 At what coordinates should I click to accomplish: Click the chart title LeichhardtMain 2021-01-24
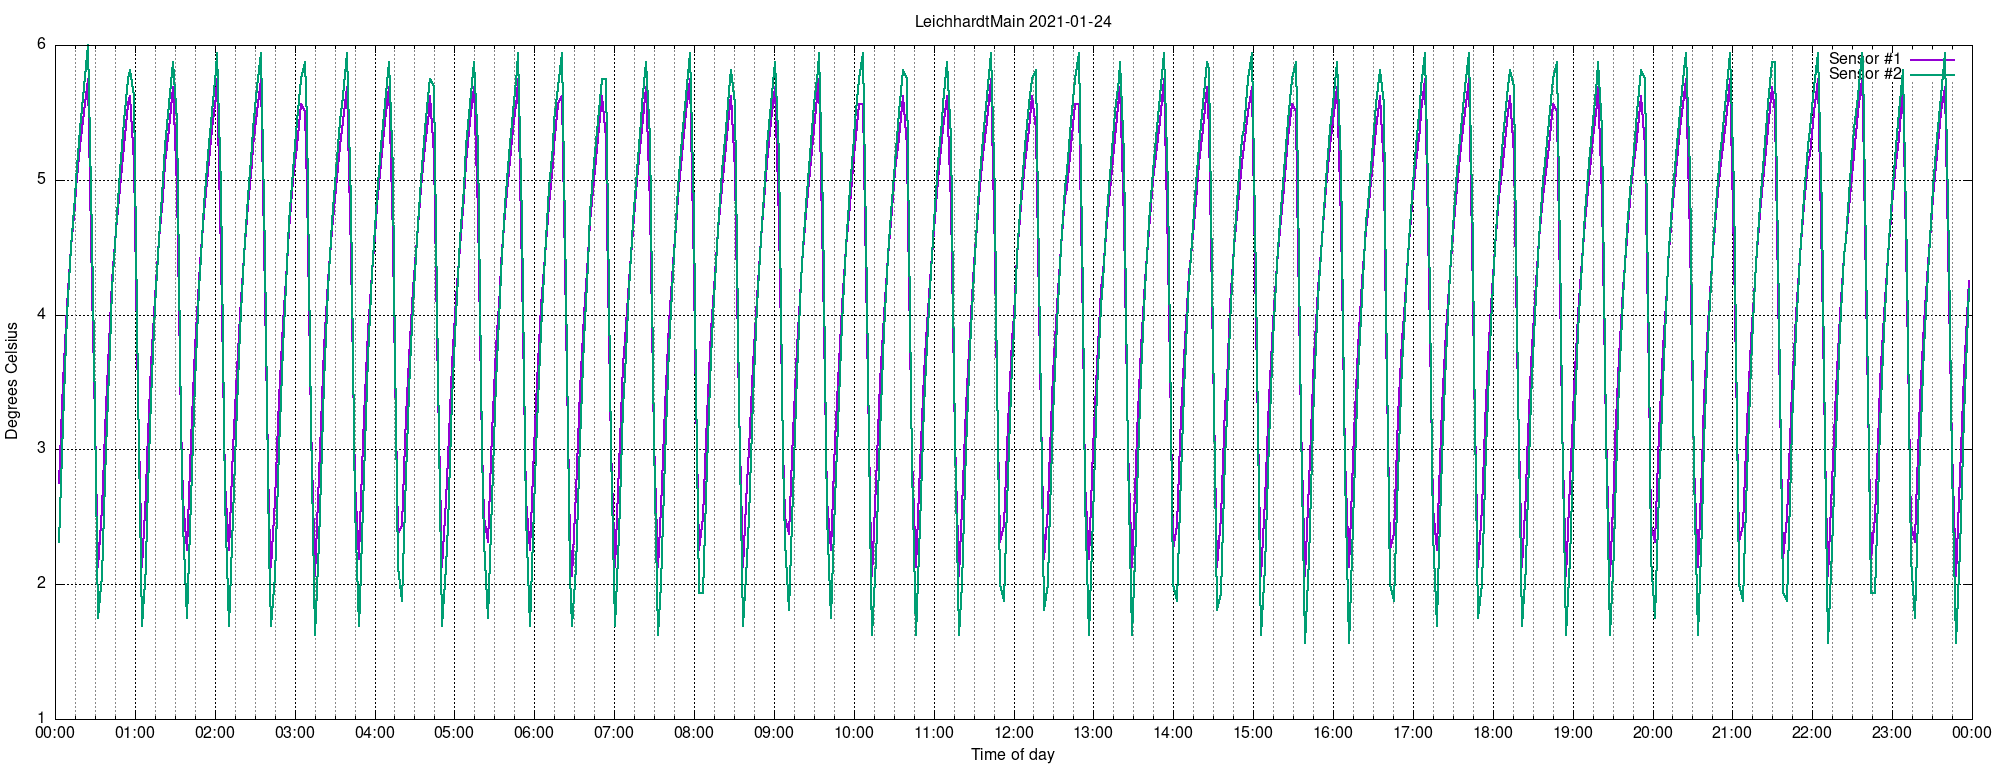(x=1013, y=21)
